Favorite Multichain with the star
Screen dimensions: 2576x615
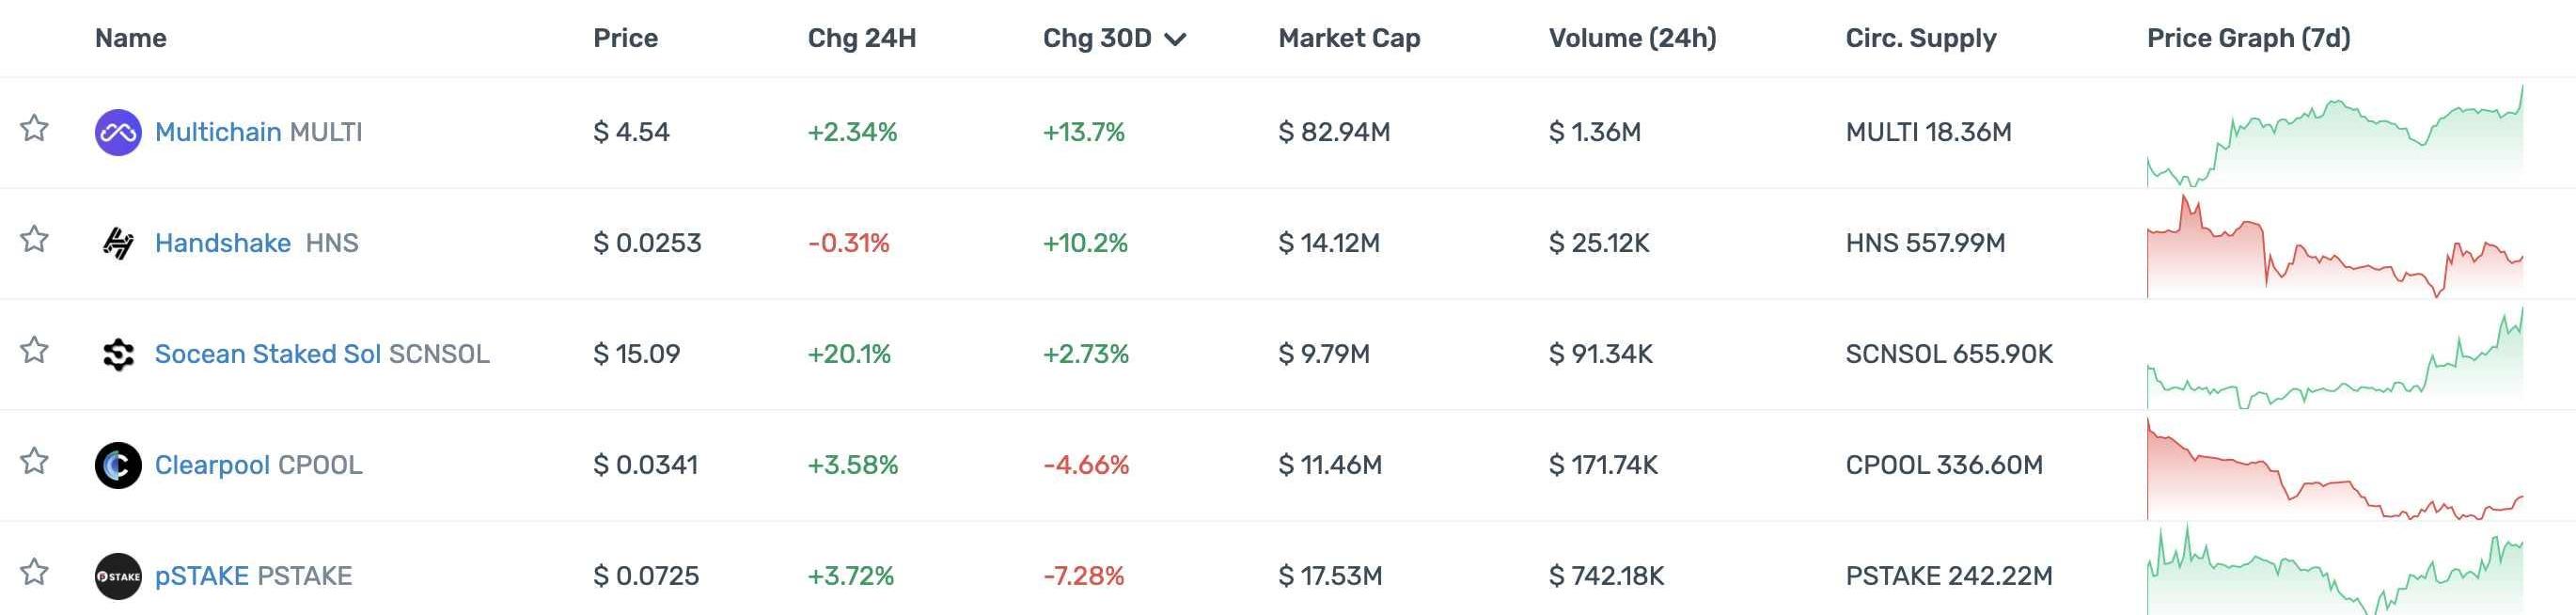(35, 128)
